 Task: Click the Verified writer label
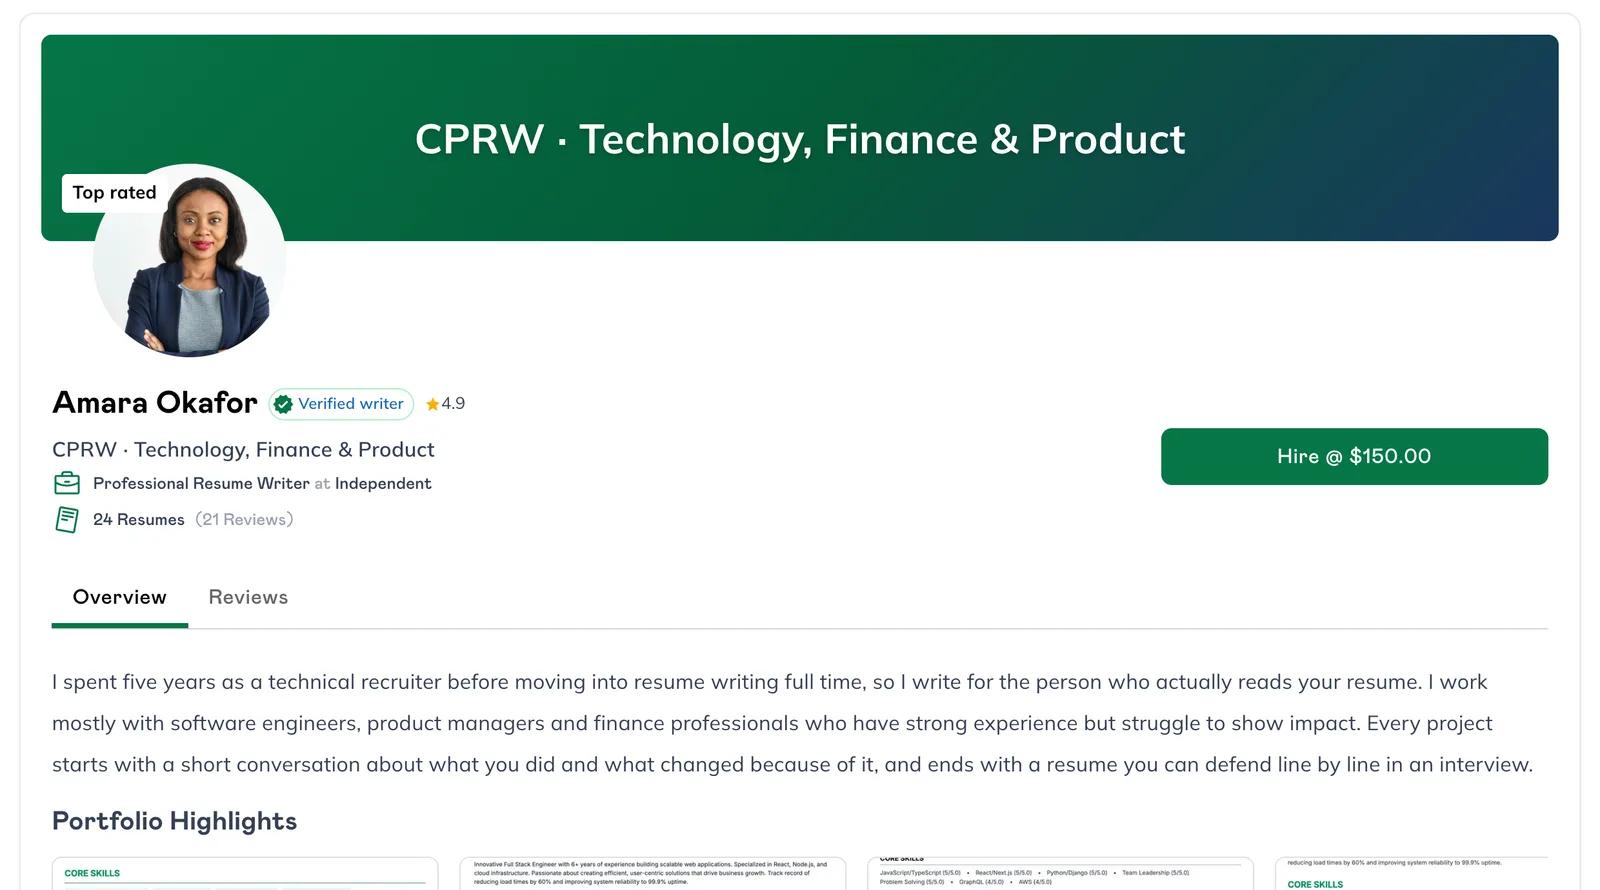(x=351, y=404)
